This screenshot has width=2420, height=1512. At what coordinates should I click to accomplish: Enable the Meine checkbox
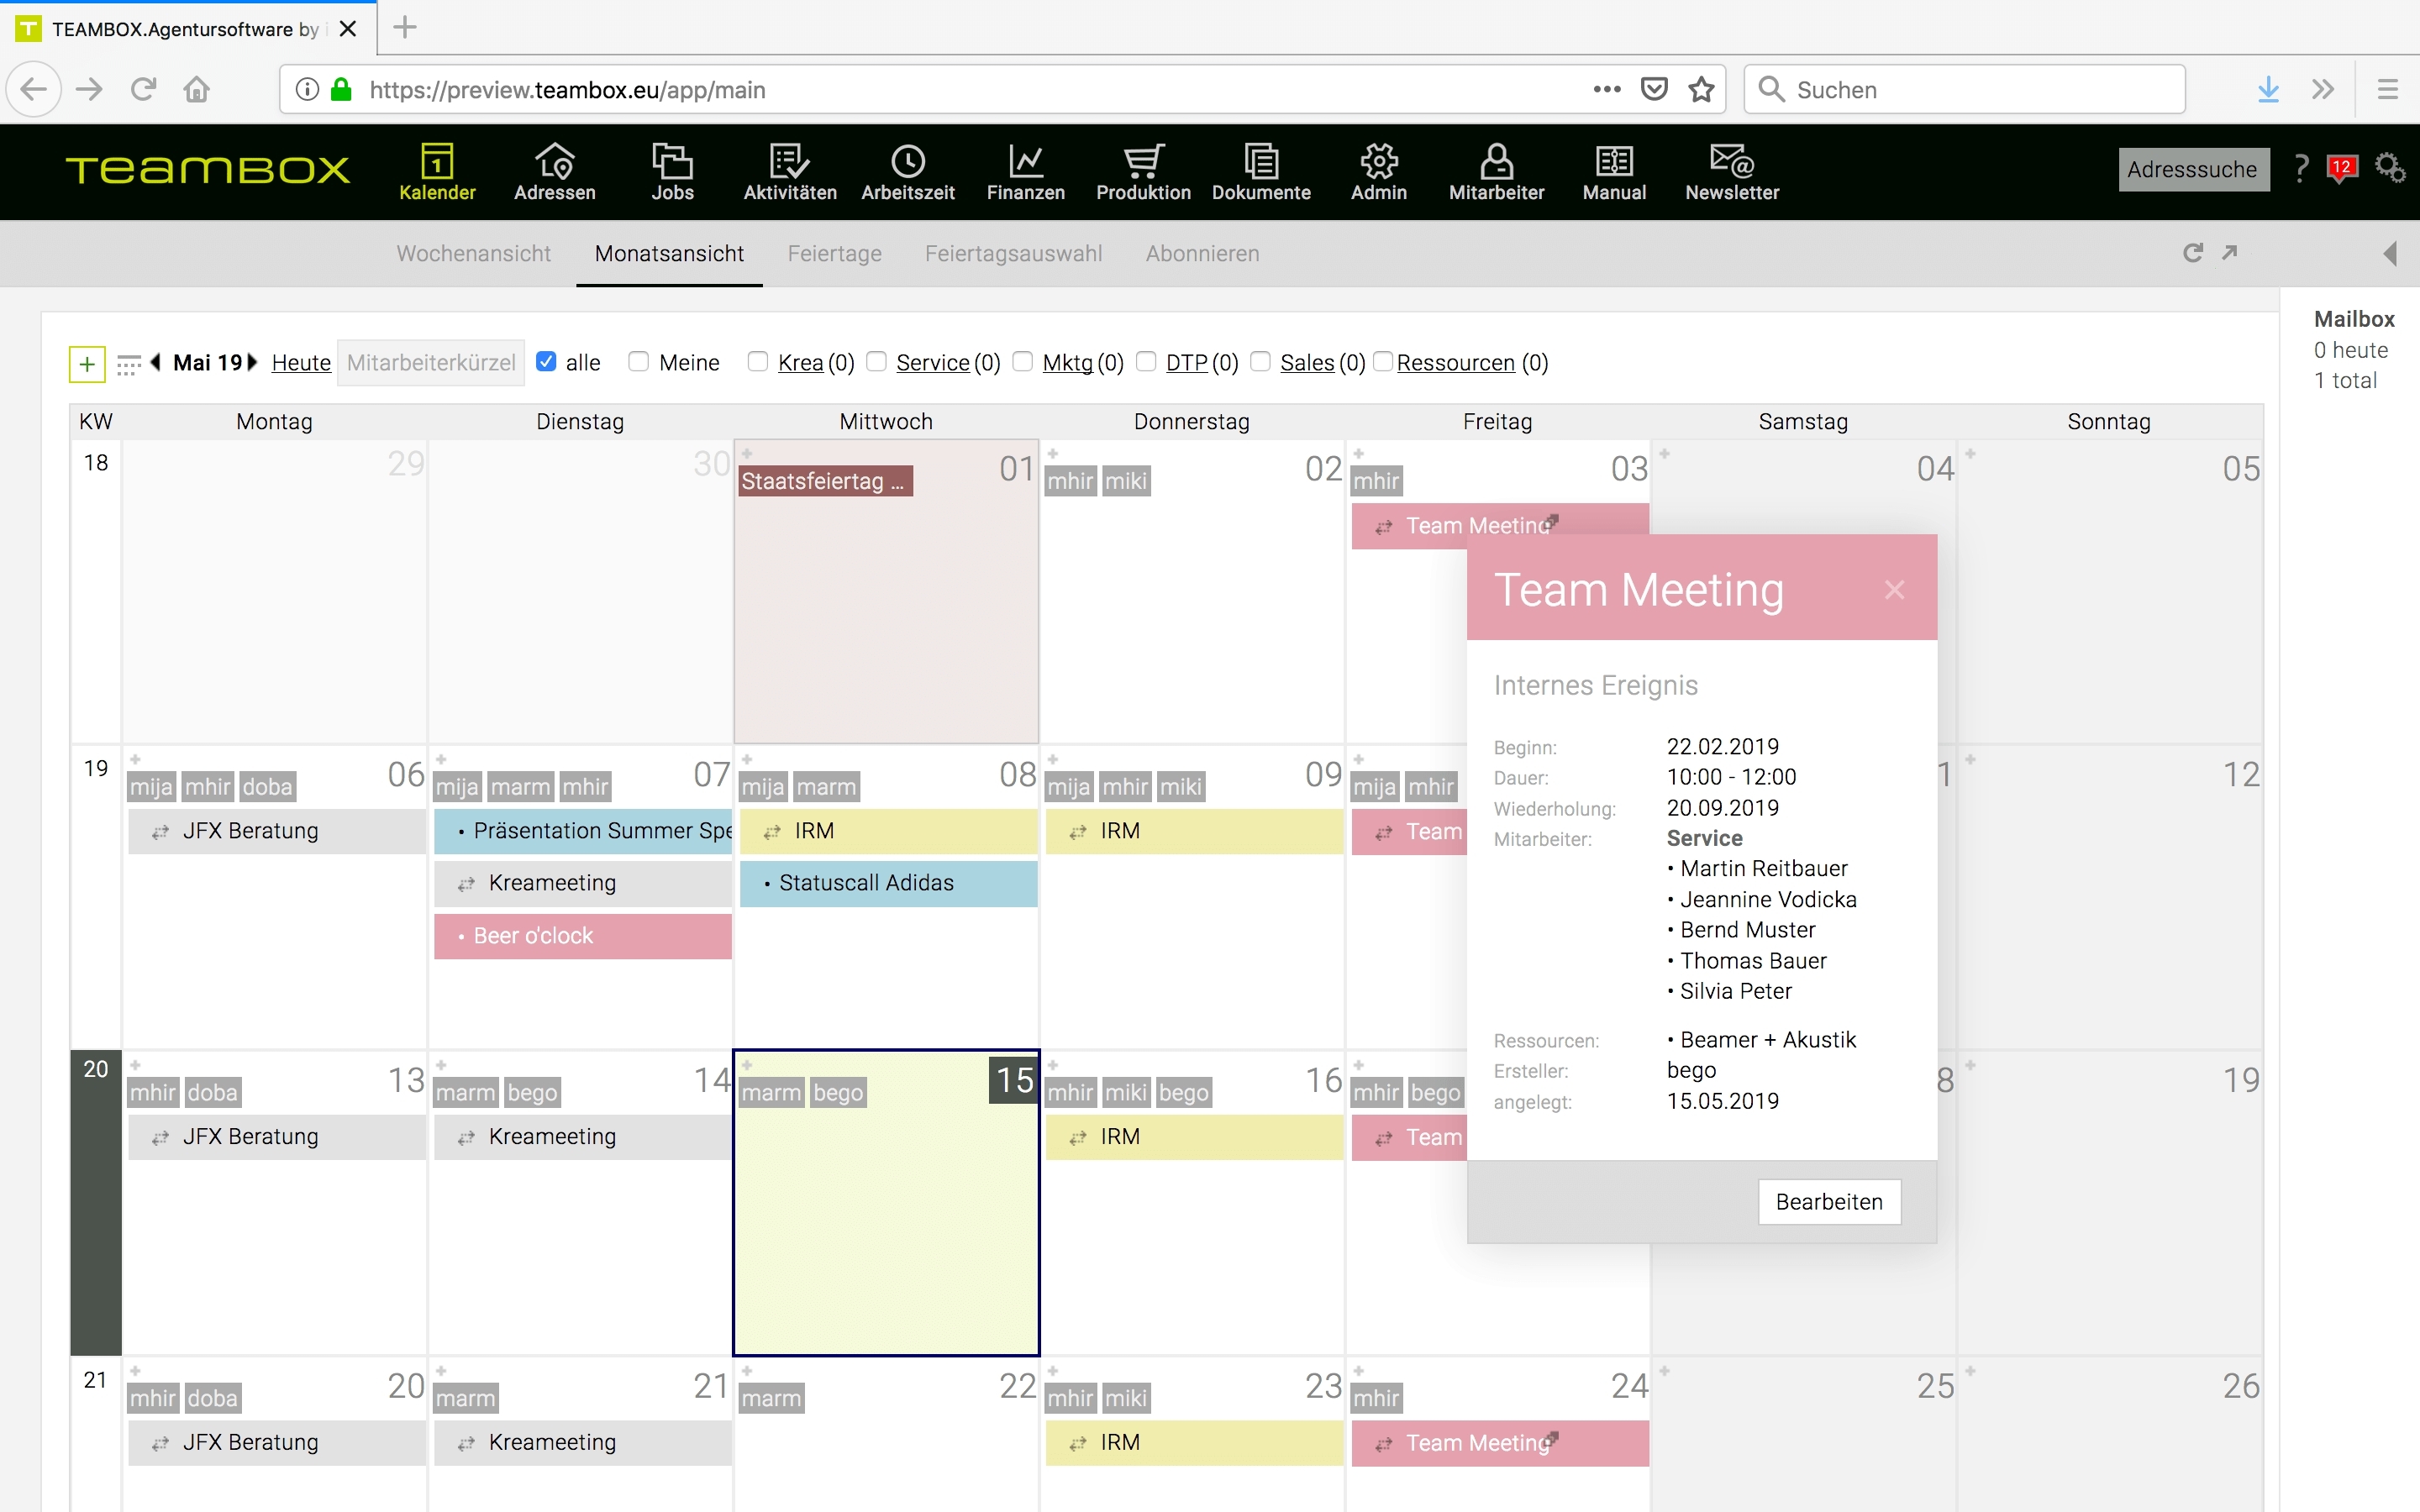click(638, 362)
